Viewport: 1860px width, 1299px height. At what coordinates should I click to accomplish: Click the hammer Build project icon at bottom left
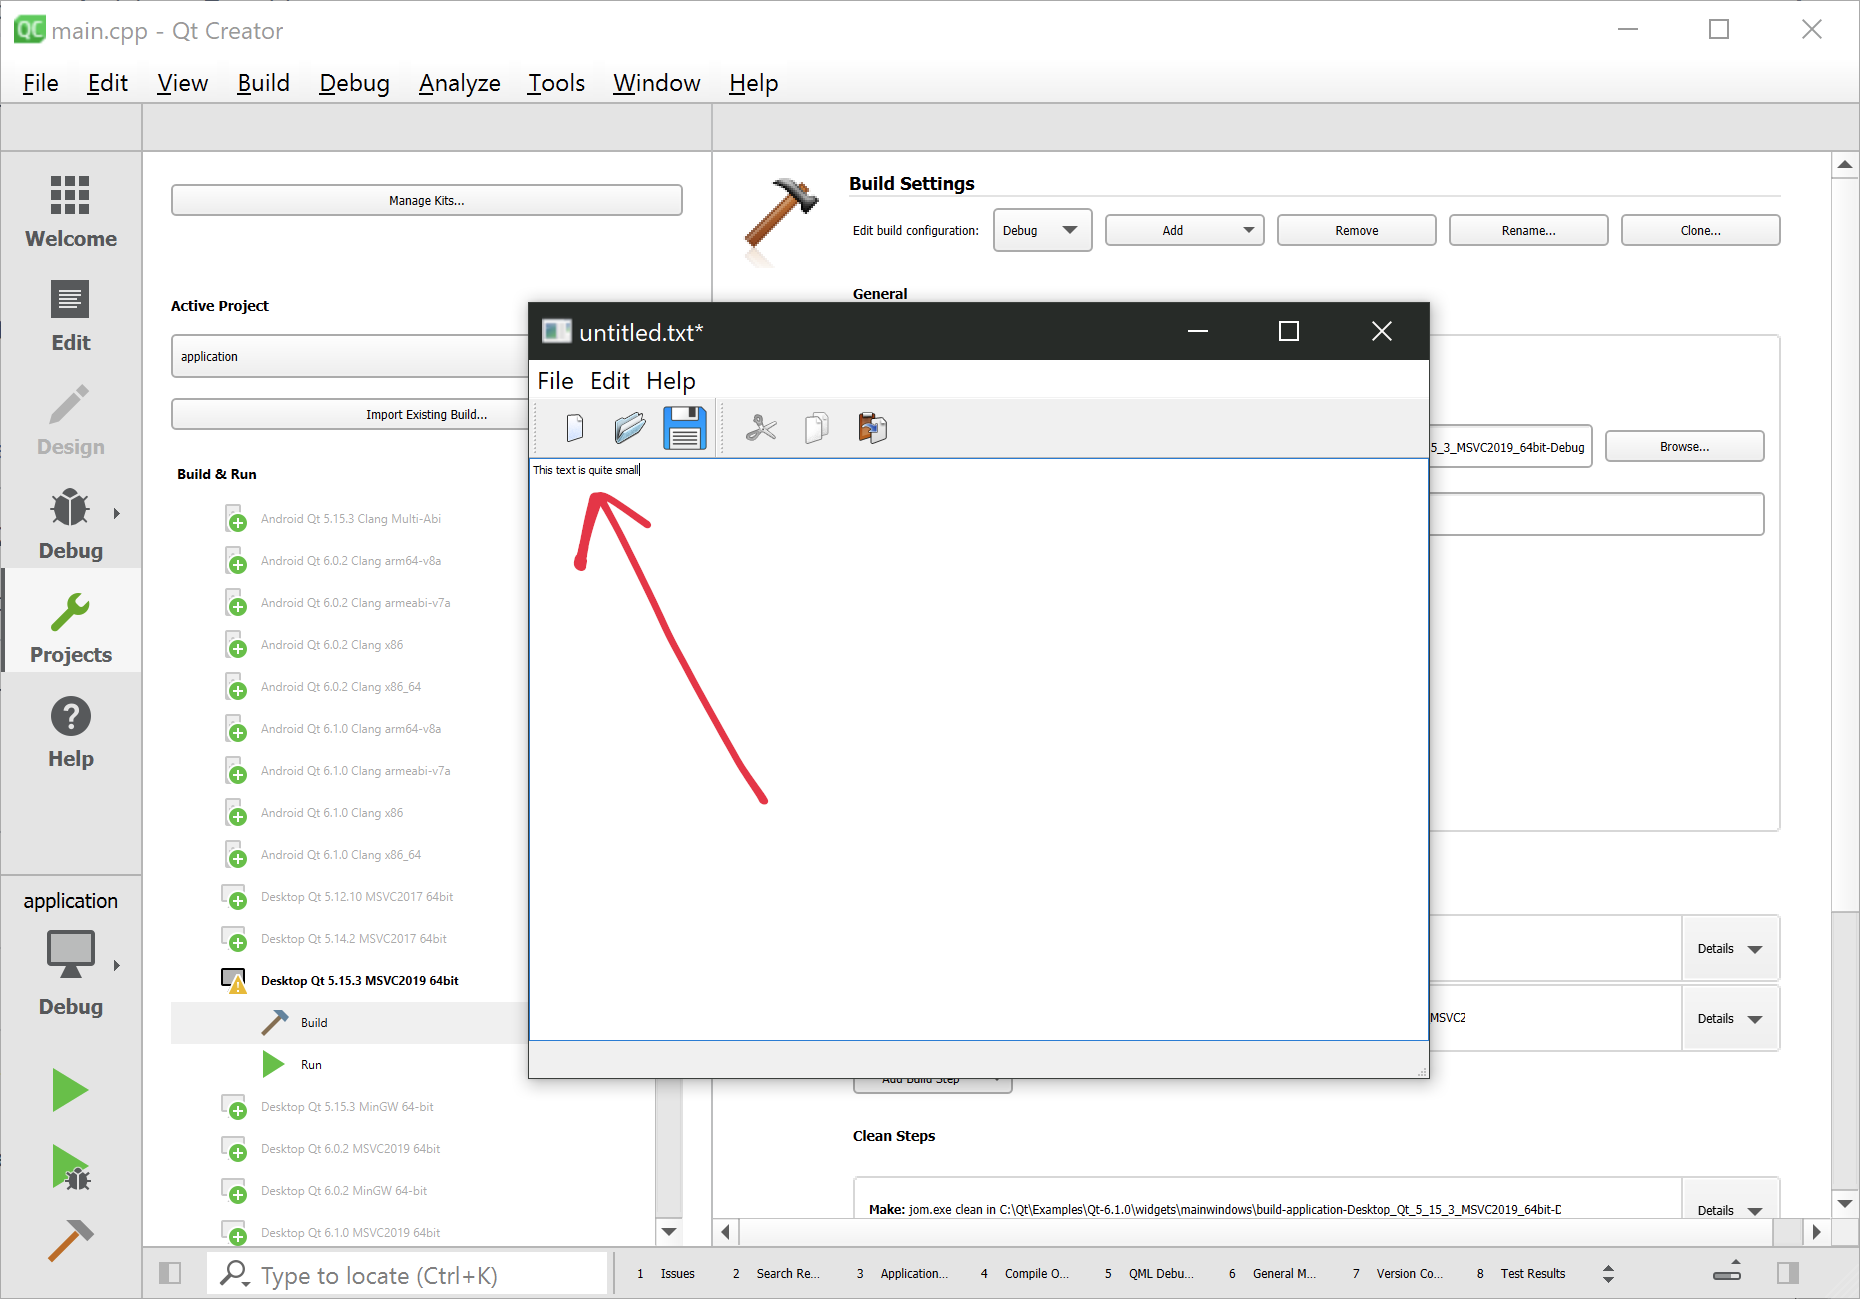coord(70,1240)
